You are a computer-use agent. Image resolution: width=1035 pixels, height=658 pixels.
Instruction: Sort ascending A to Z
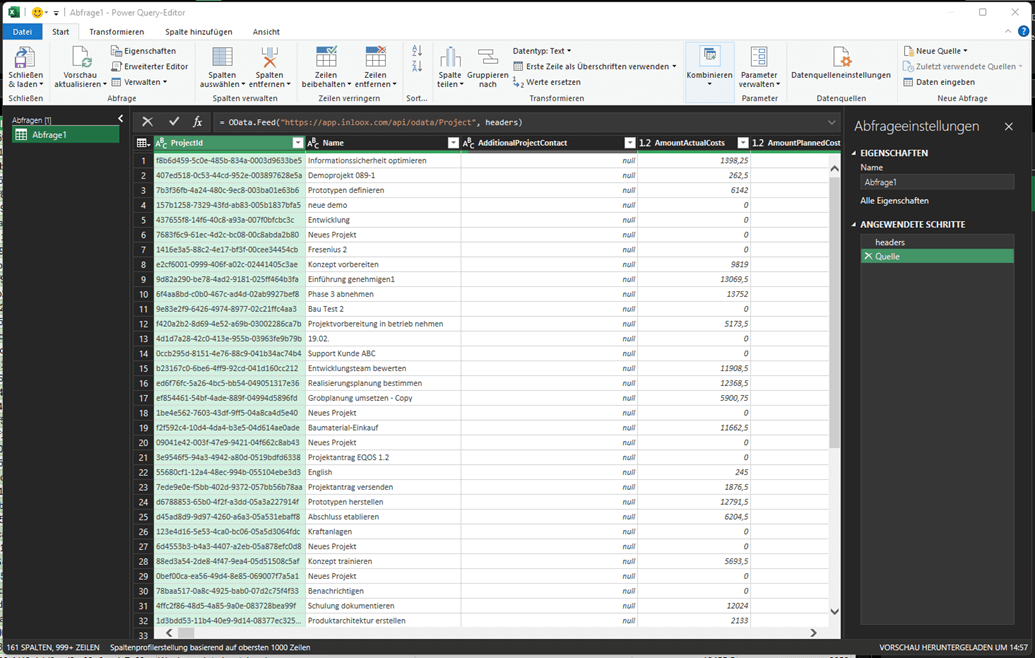pos(417,51)
